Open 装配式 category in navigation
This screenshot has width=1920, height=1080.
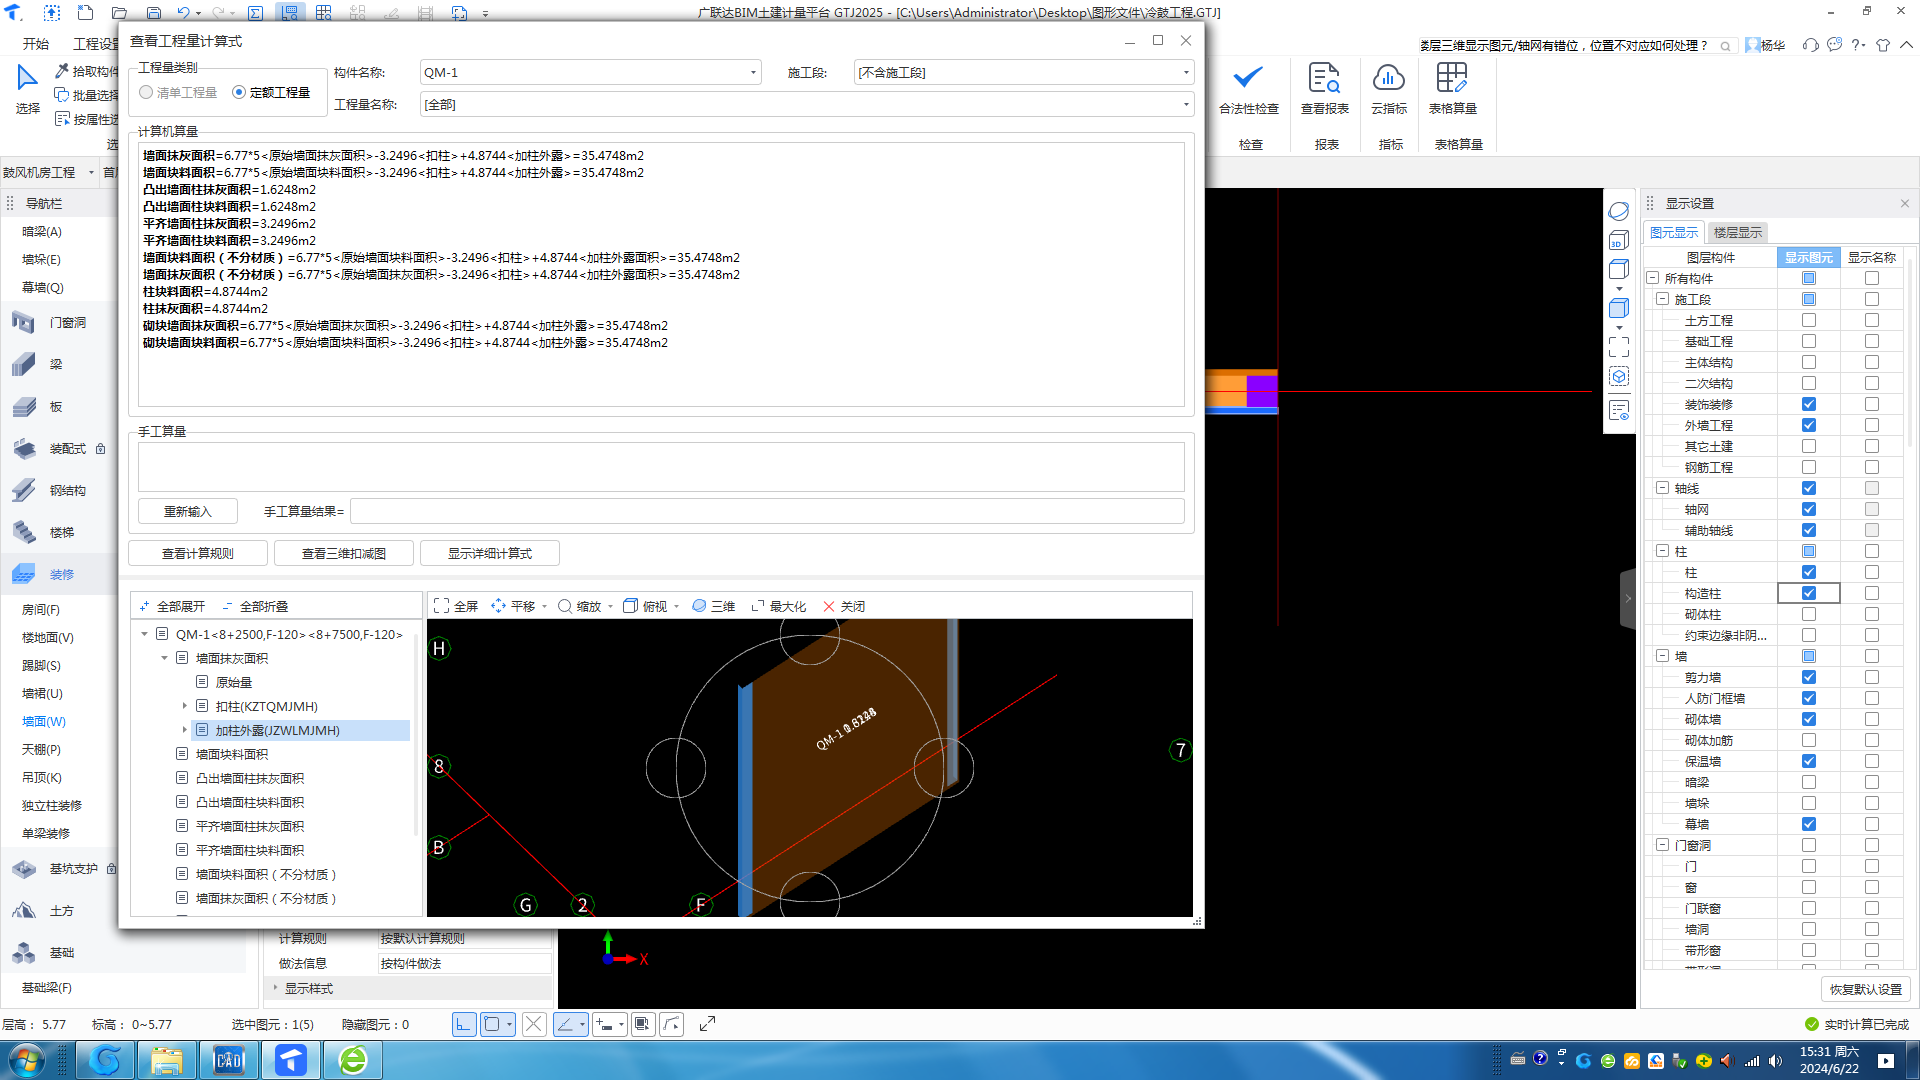tap(67, 448)
